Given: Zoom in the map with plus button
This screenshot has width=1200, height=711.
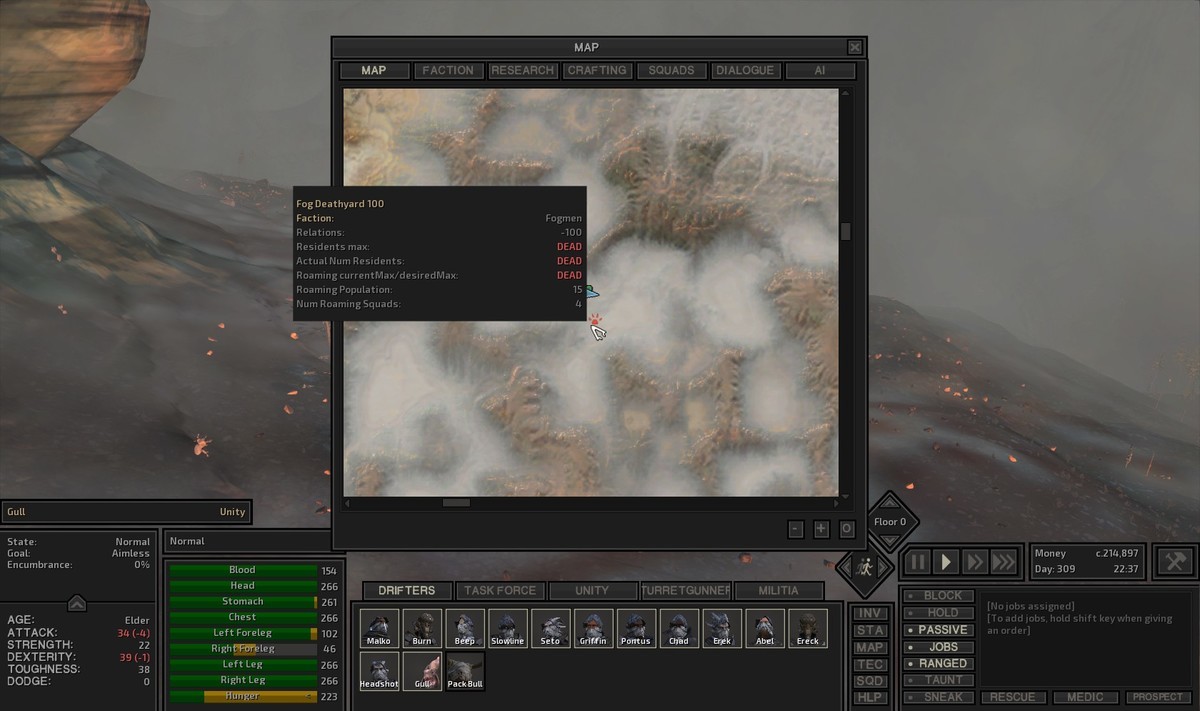Looking at the screenshot, I should [822, 529].
